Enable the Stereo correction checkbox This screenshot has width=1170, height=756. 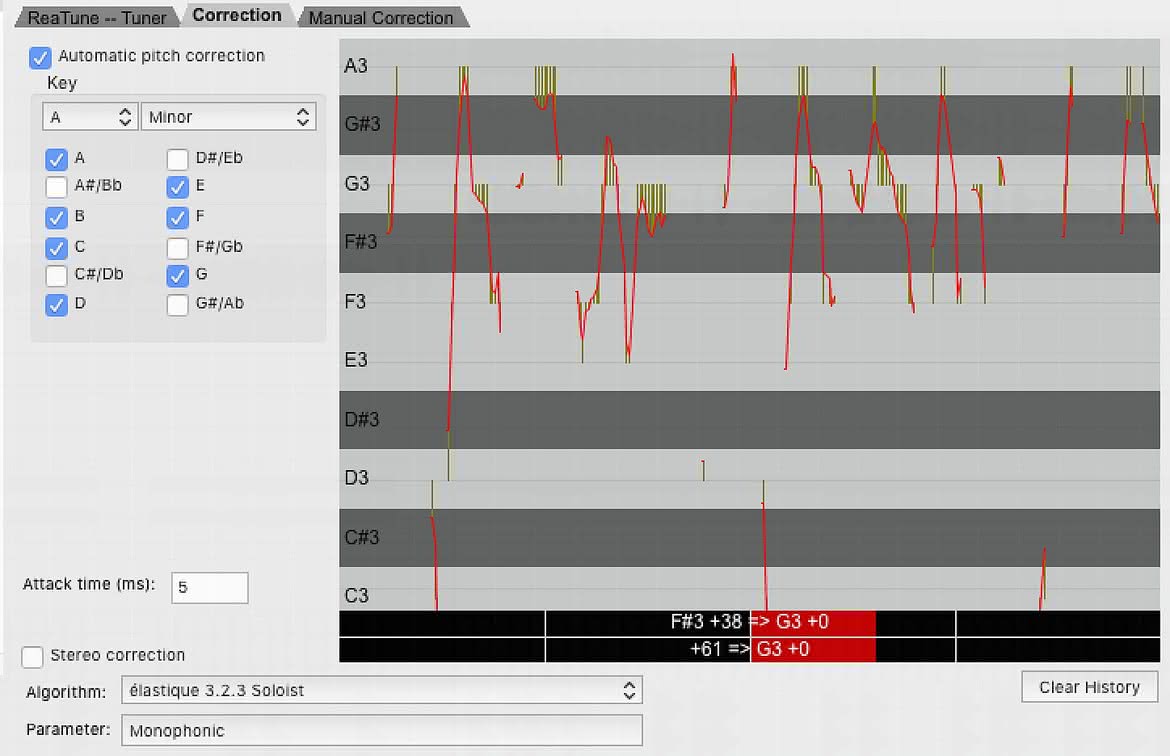tap(32, 657)
